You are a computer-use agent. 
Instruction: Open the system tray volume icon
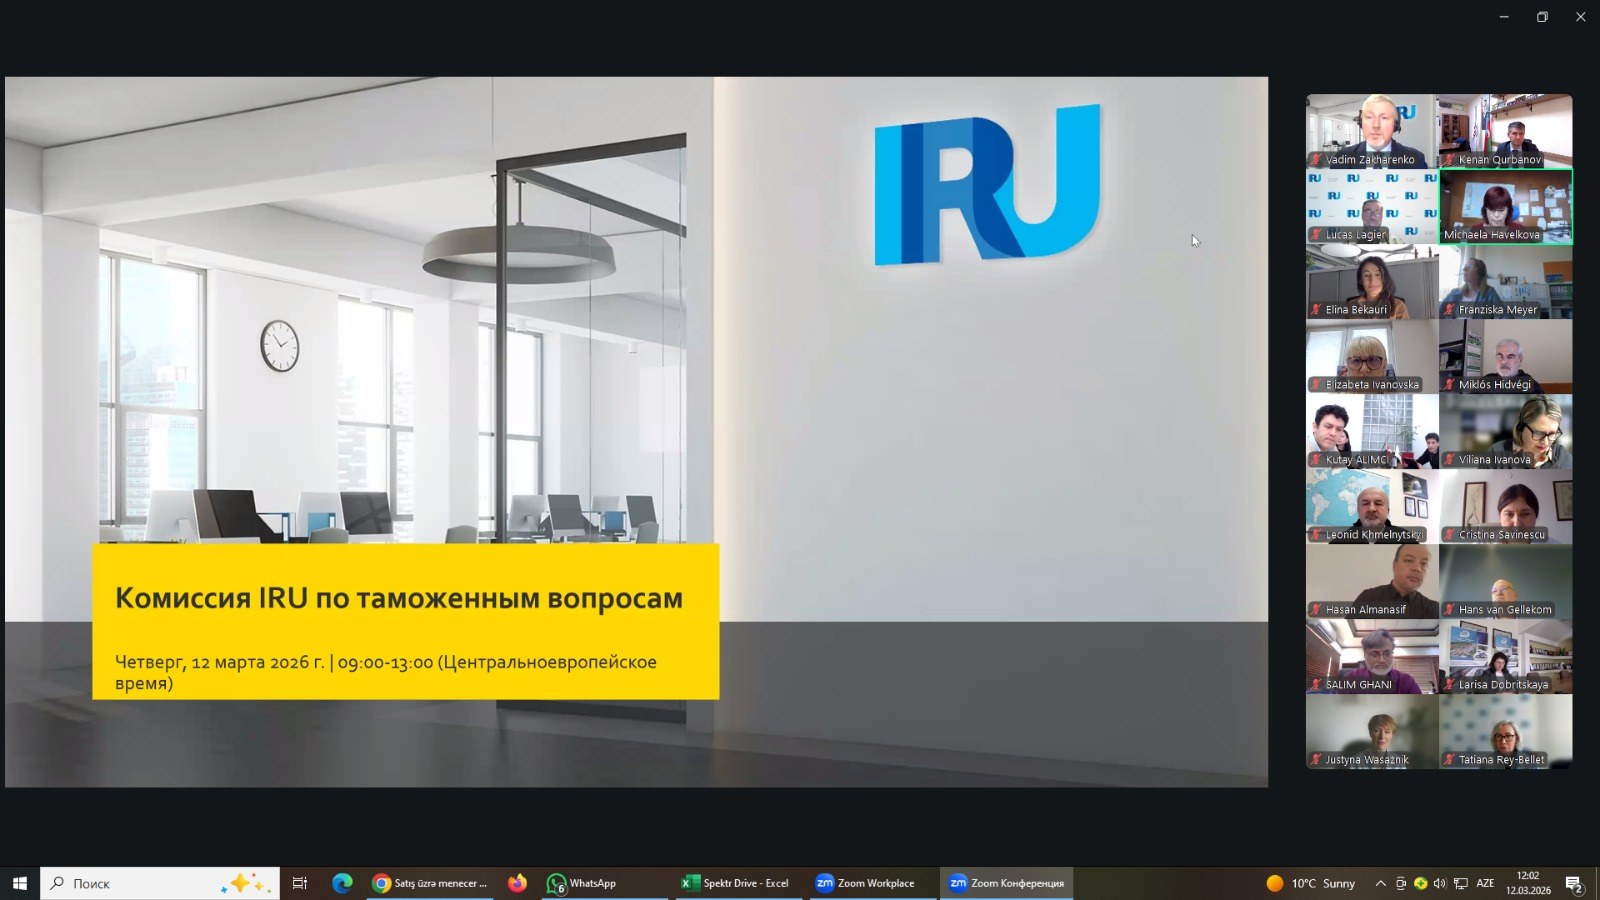1440,883
